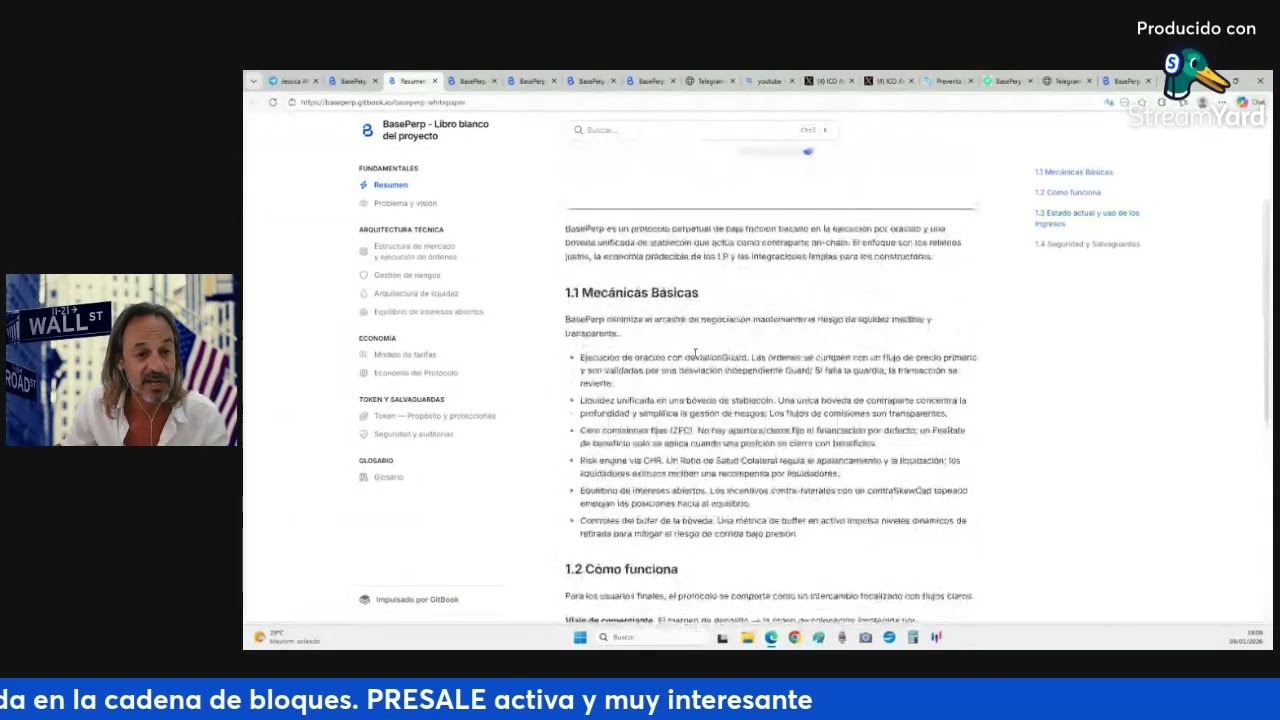Close the Resumen browser tab
Screen dimensions: 1280x720
434,81
